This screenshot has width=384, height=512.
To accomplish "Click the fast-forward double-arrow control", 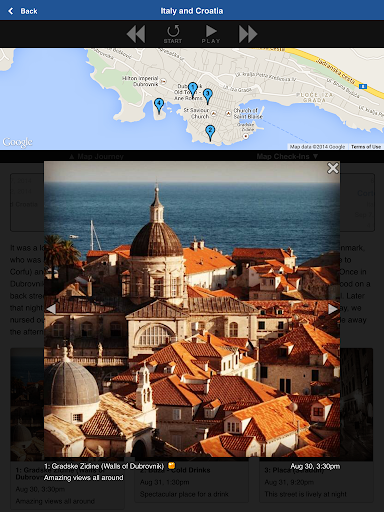I will click(248, 34).
